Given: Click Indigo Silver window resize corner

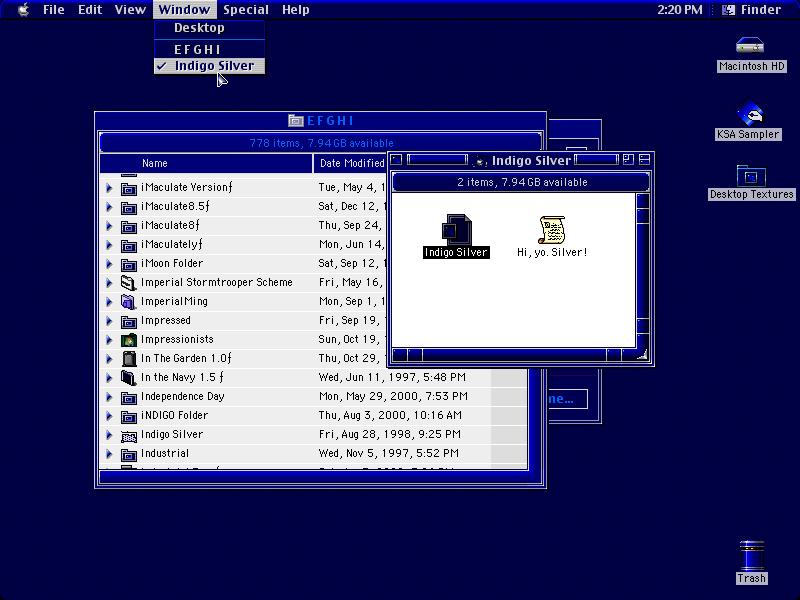Looking at the screenshot, I should click(643, 354).
